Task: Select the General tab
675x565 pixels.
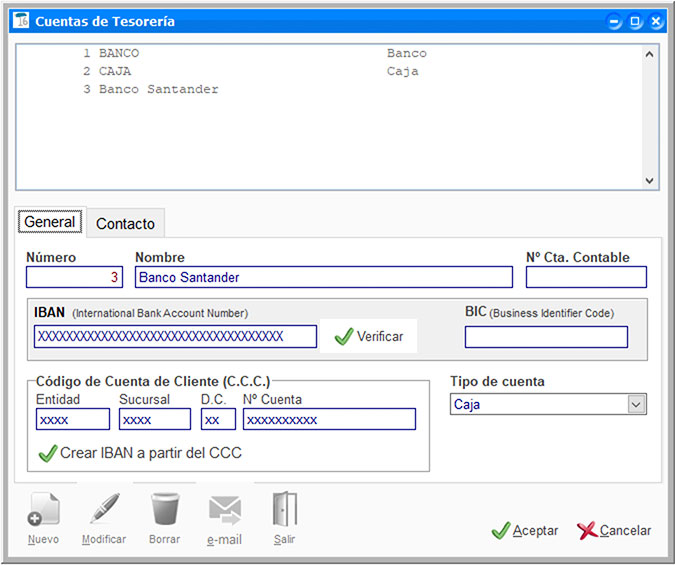Action: pyautogui.click(x=50, y=222)
